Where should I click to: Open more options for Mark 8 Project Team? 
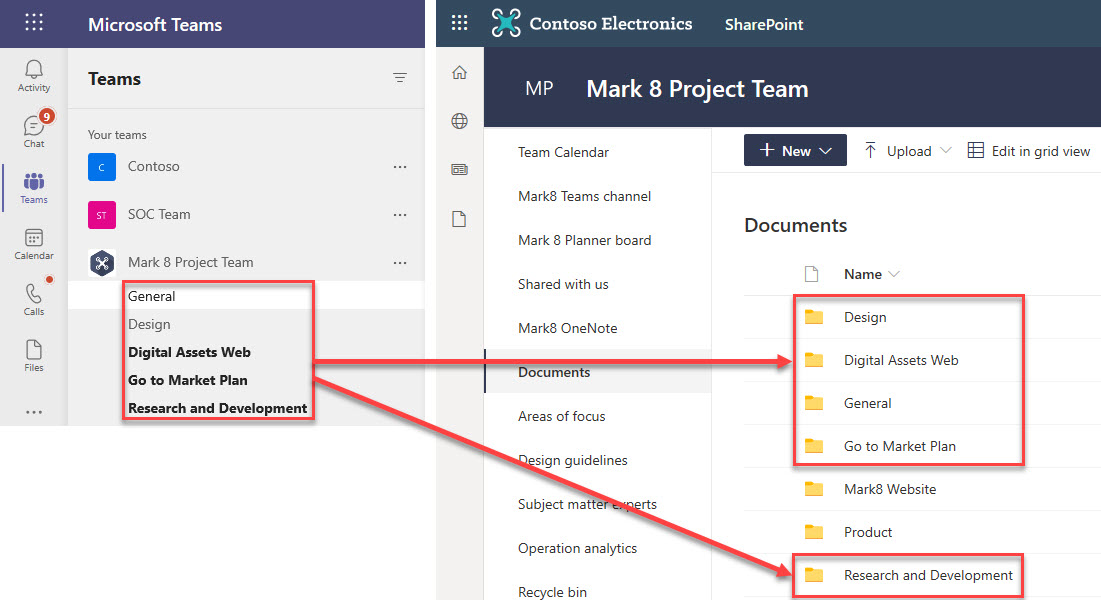[x=400, y=263]
